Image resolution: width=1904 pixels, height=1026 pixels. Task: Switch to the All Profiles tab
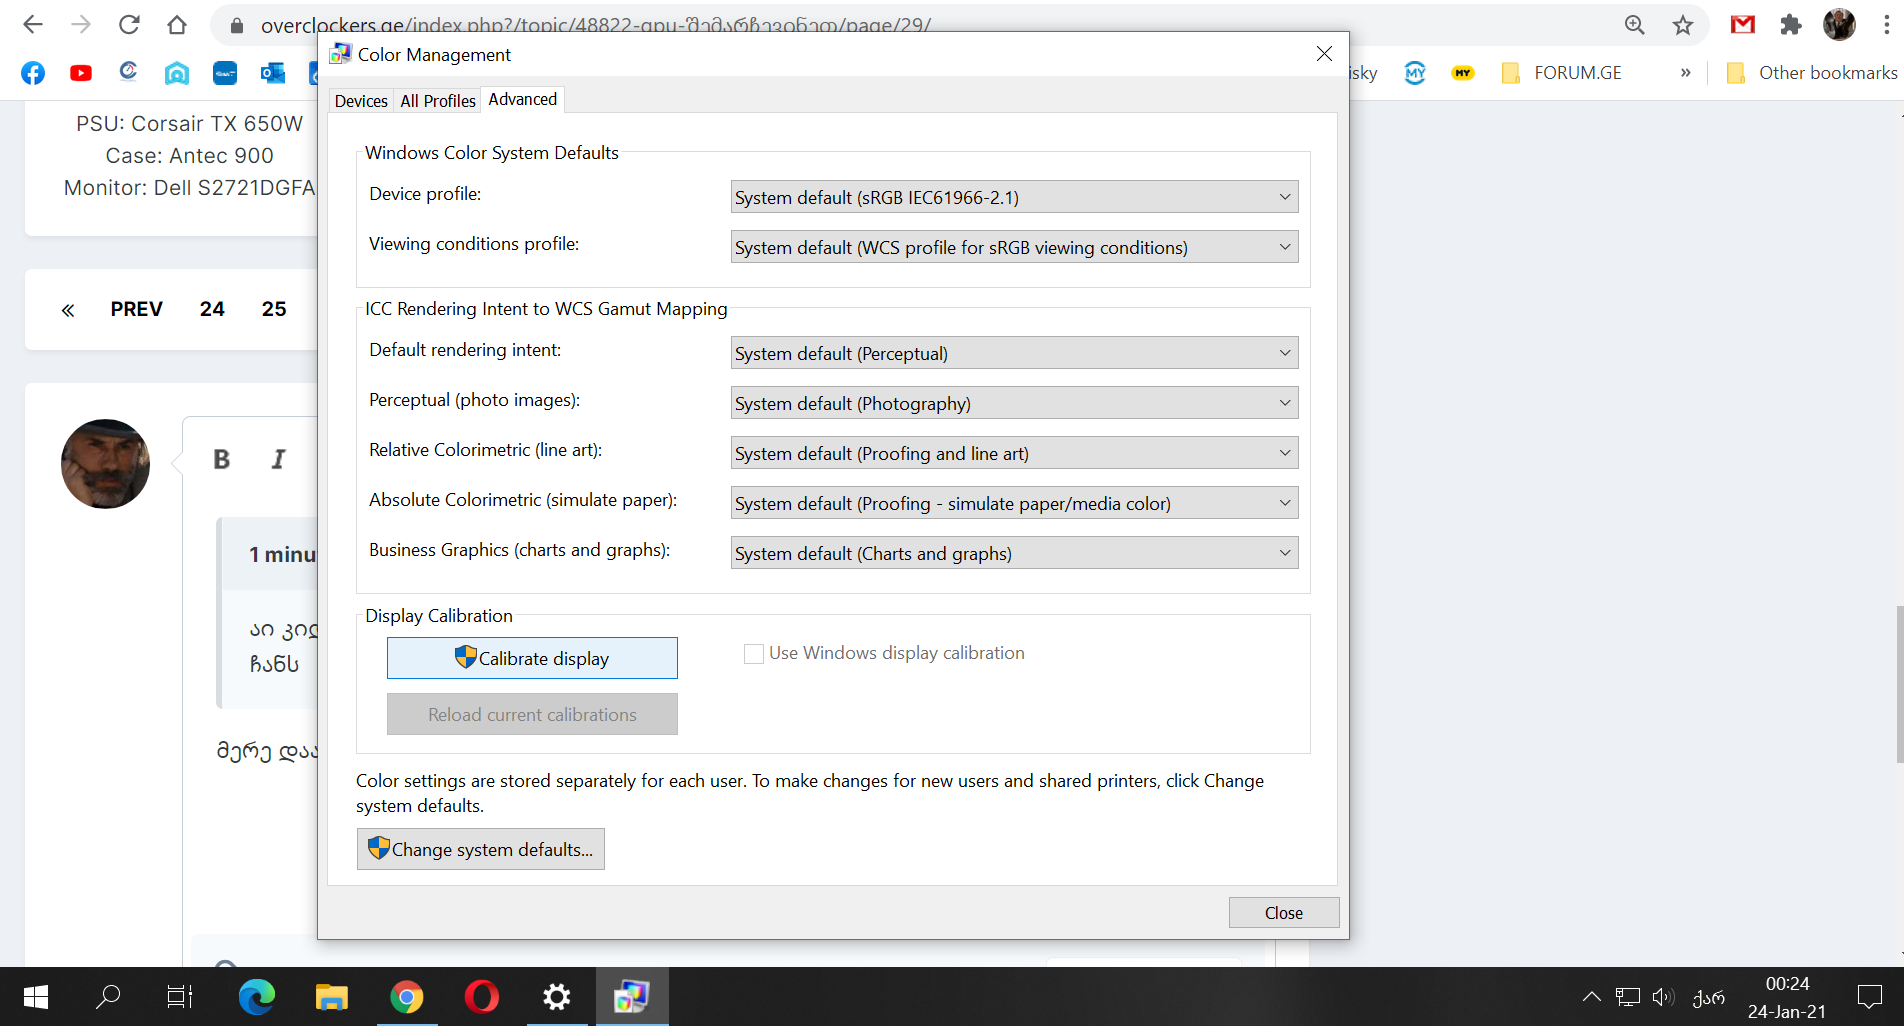point(438,101)
